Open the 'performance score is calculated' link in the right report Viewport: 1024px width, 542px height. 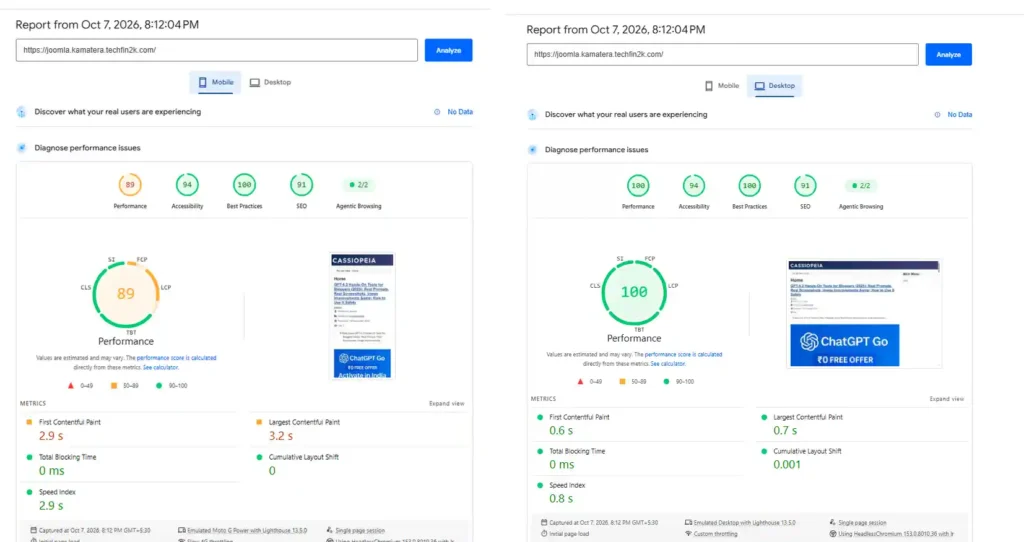683,355
